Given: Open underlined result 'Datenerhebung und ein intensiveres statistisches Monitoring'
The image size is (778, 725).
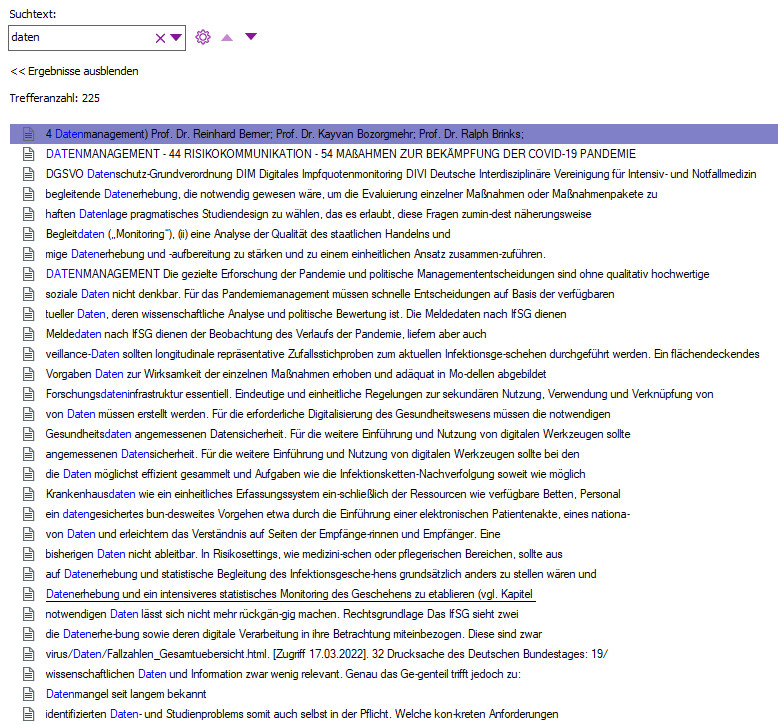Looking at the screenshot, I should point(290,594).
